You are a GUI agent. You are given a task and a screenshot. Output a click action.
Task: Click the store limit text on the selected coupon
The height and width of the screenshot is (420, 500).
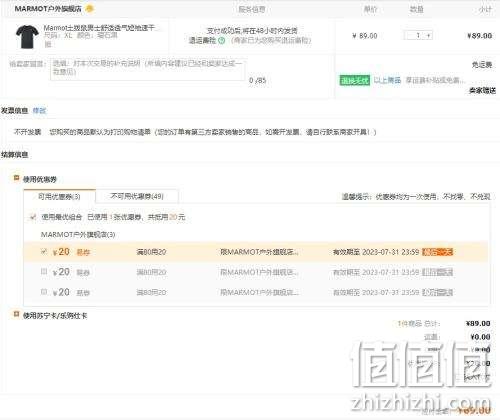[x=259, y=252]
